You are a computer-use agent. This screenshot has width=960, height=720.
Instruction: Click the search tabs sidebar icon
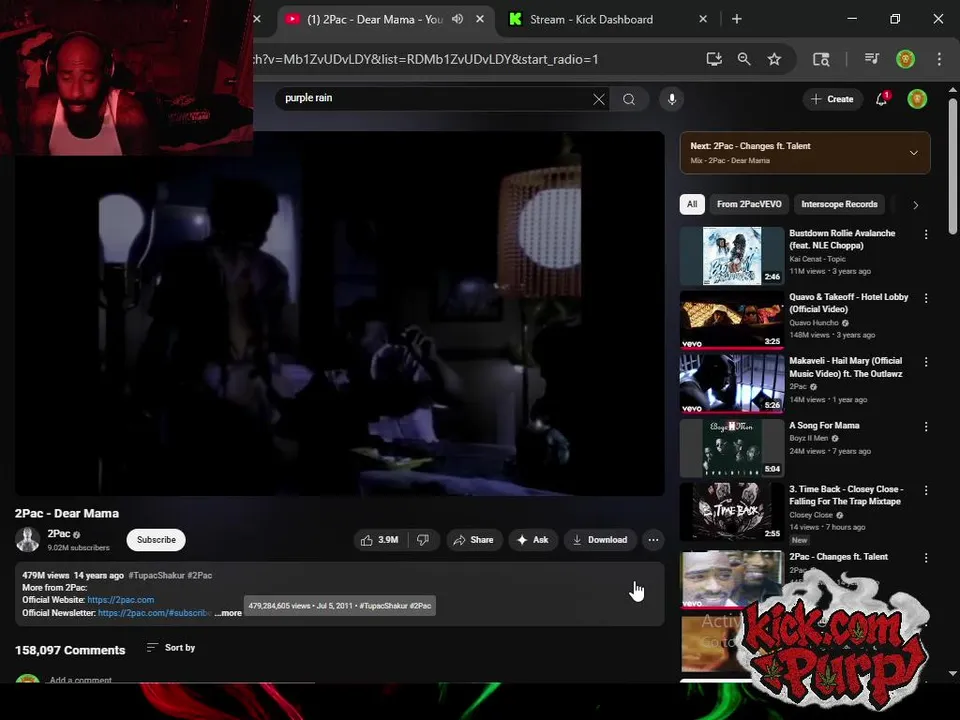821,59
